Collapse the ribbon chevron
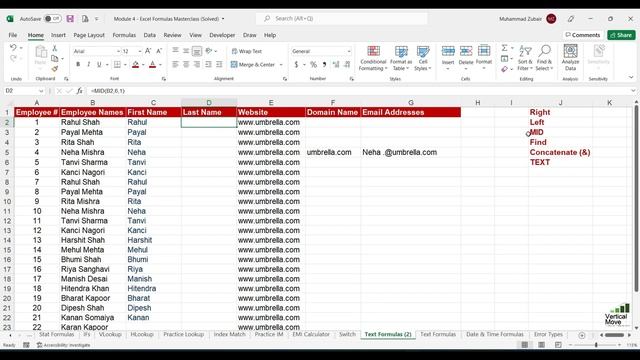640x360 pixels. pos(631,77)
